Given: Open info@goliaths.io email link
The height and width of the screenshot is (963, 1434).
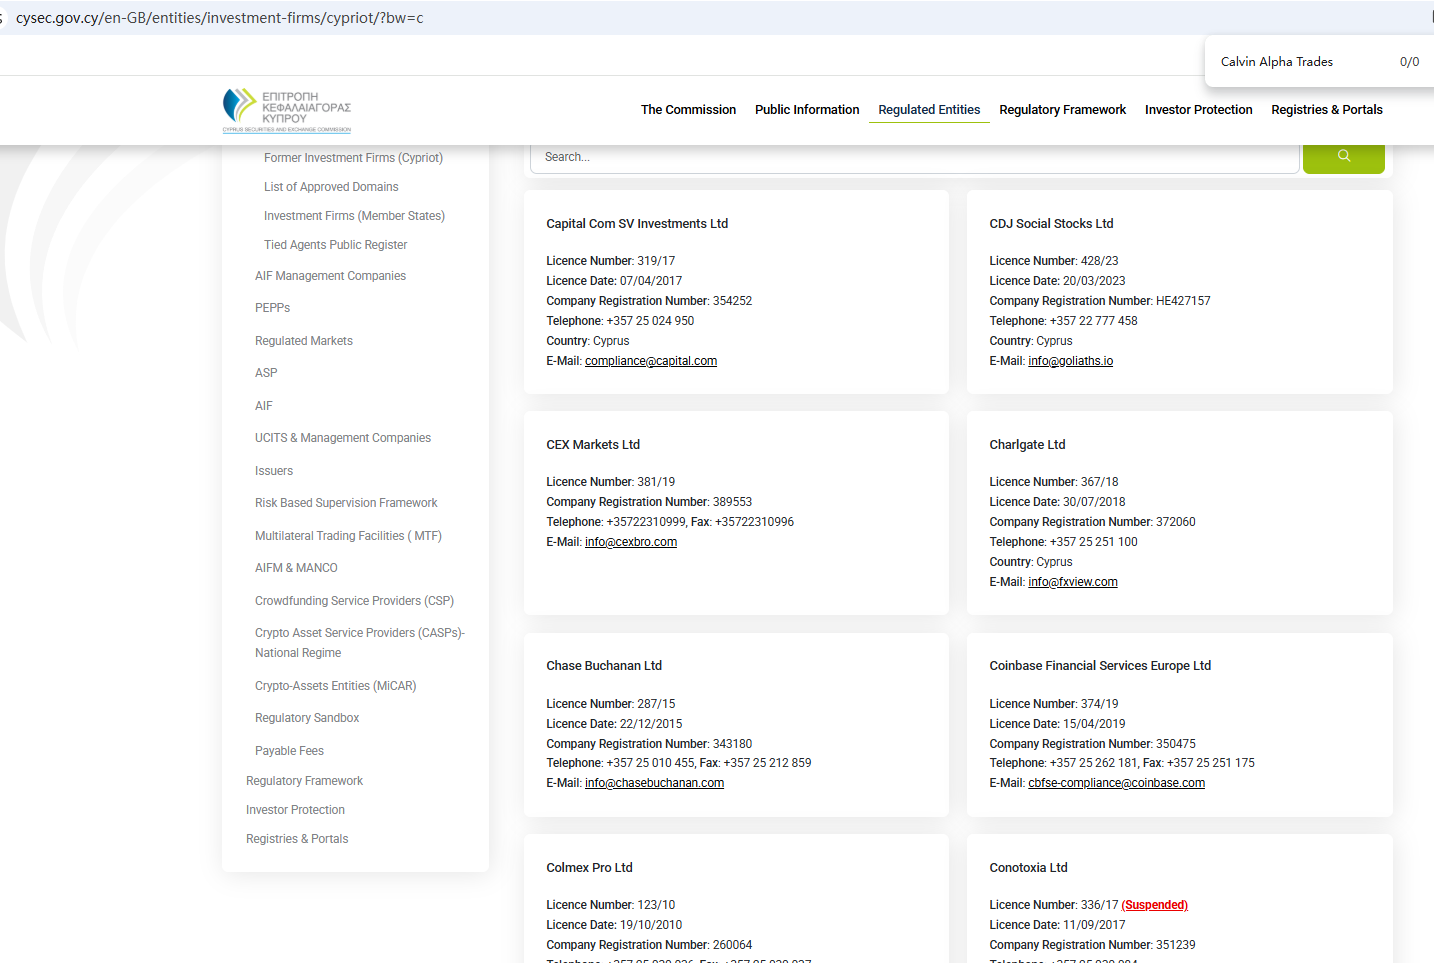Looking at the screenshot, I should [x=1070, y=361].
